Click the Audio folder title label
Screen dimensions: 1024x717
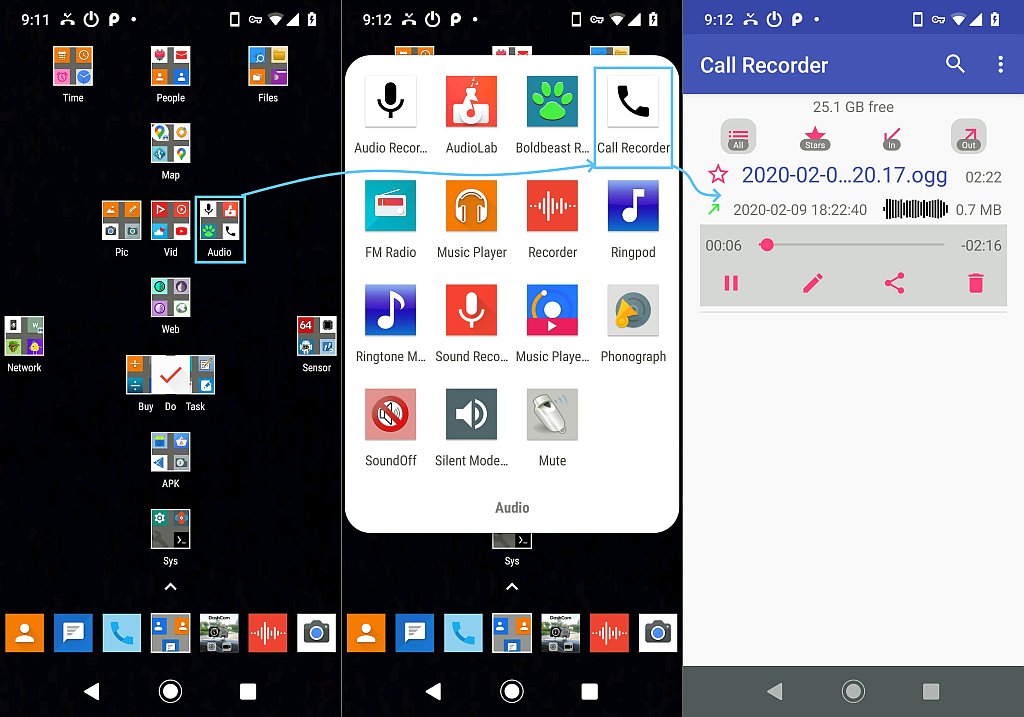pos(512,507)
